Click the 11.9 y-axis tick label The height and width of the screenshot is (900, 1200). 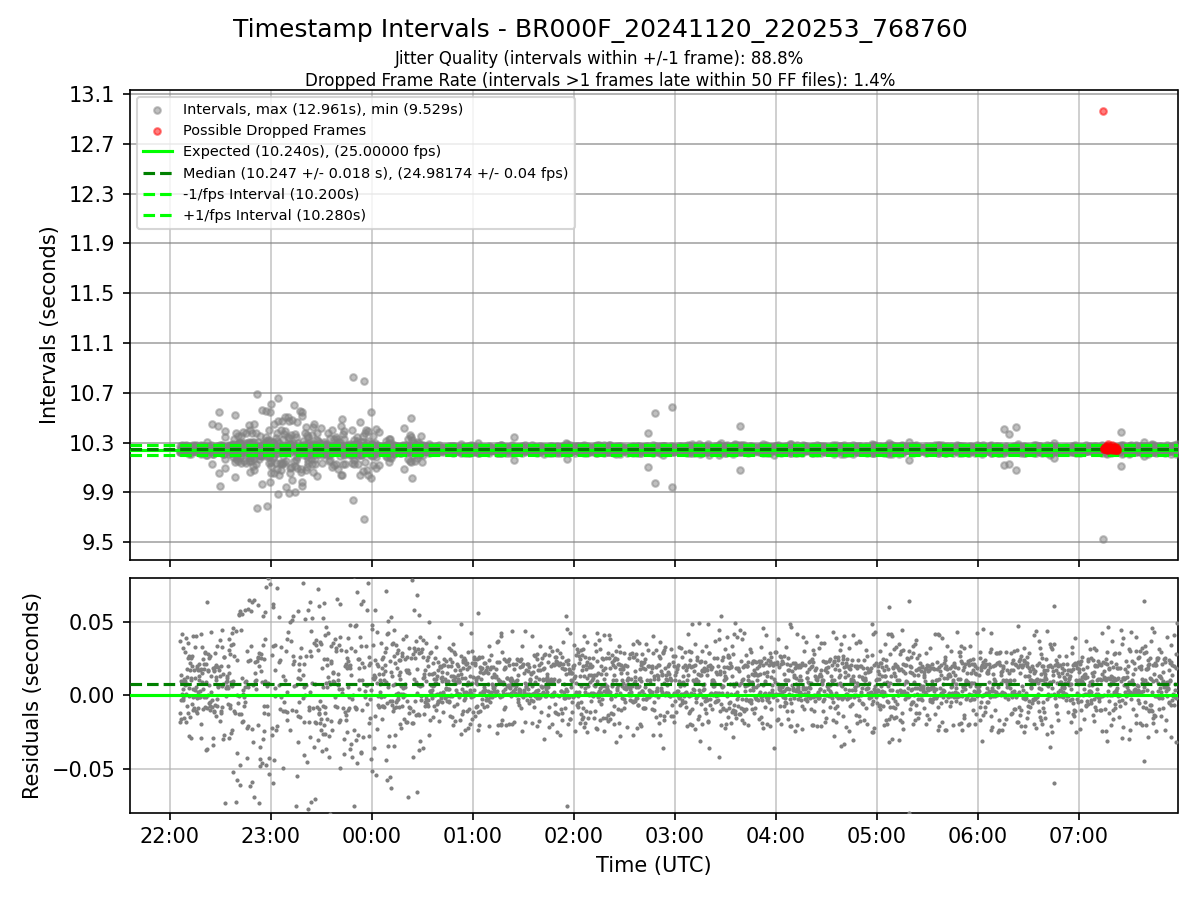pyautogui.click(x=93, y=244)
